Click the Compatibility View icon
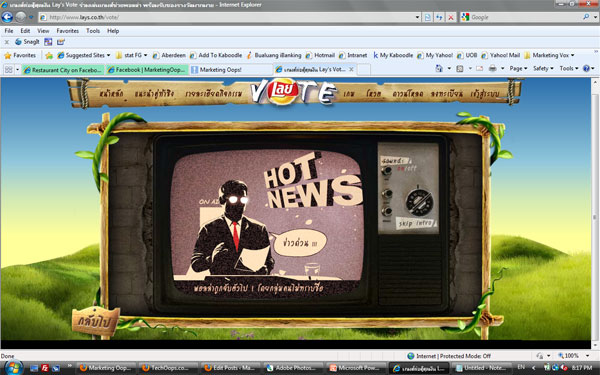The width and height of the screenshot is (600, 375). tap(428, 17)
